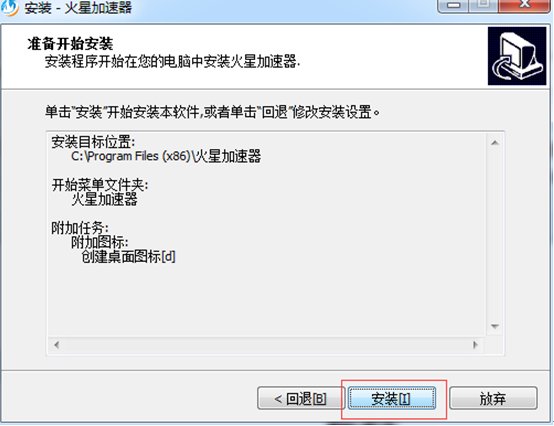Click the vertical scrollbar track of summary box
This screenshot has height=426, width=554.
(495, 235)
